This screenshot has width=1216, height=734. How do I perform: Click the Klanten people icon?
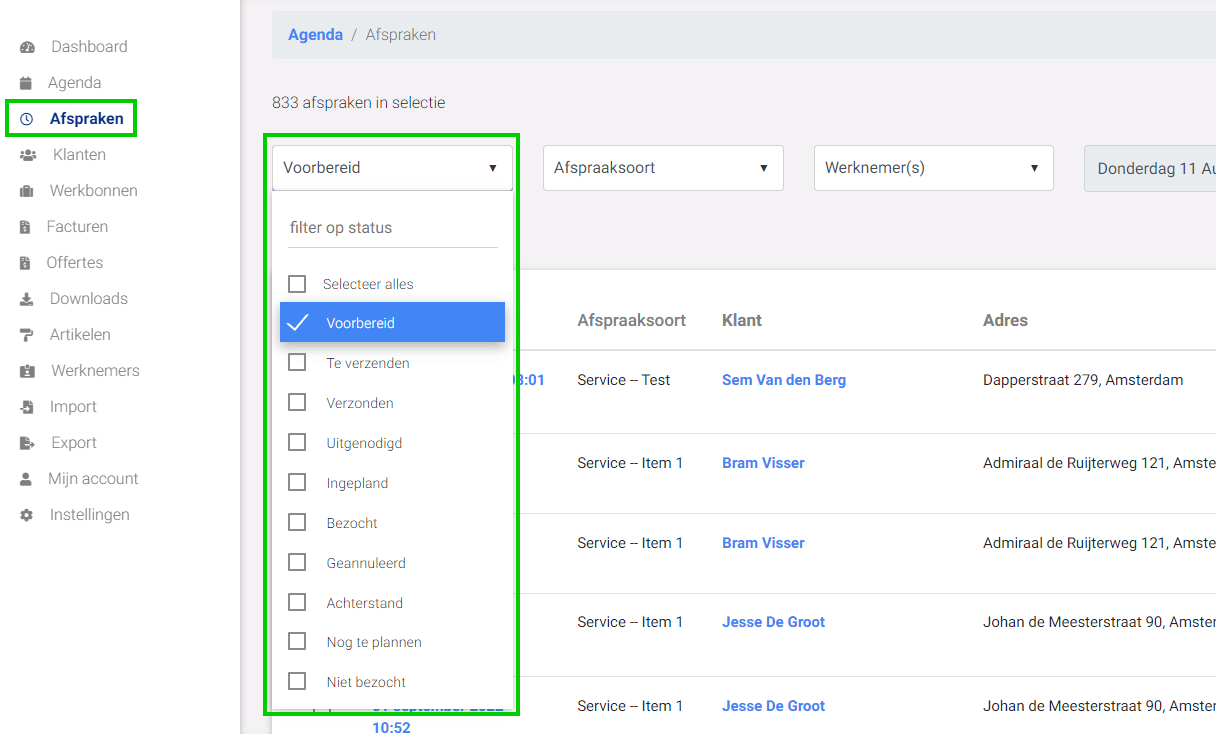click(28, 155)
